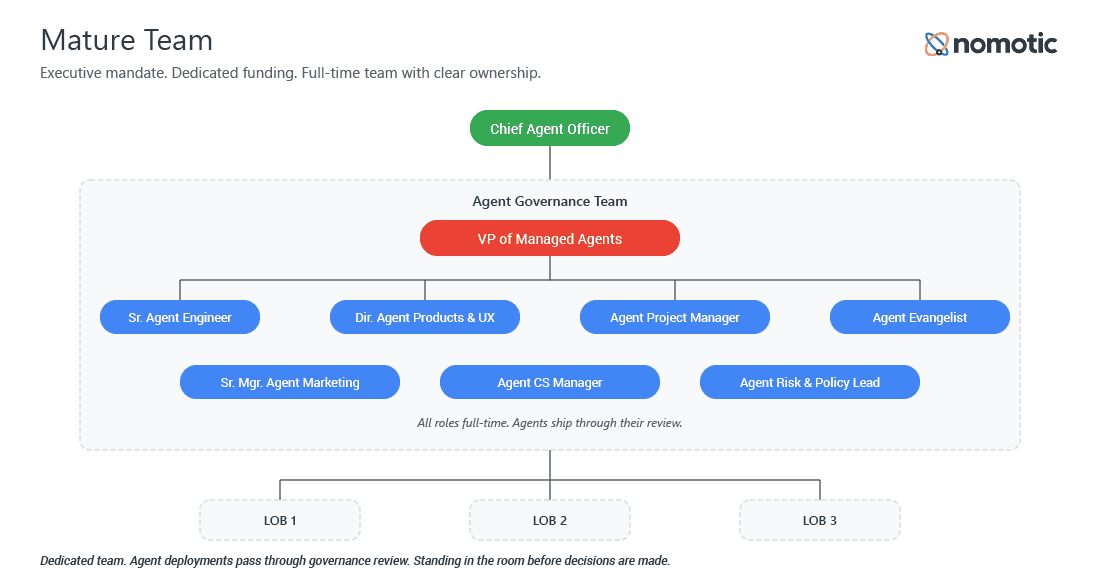The image size is (1100, 580).
Task: Select the Agent Governance Team label
Action: point(550,201)
